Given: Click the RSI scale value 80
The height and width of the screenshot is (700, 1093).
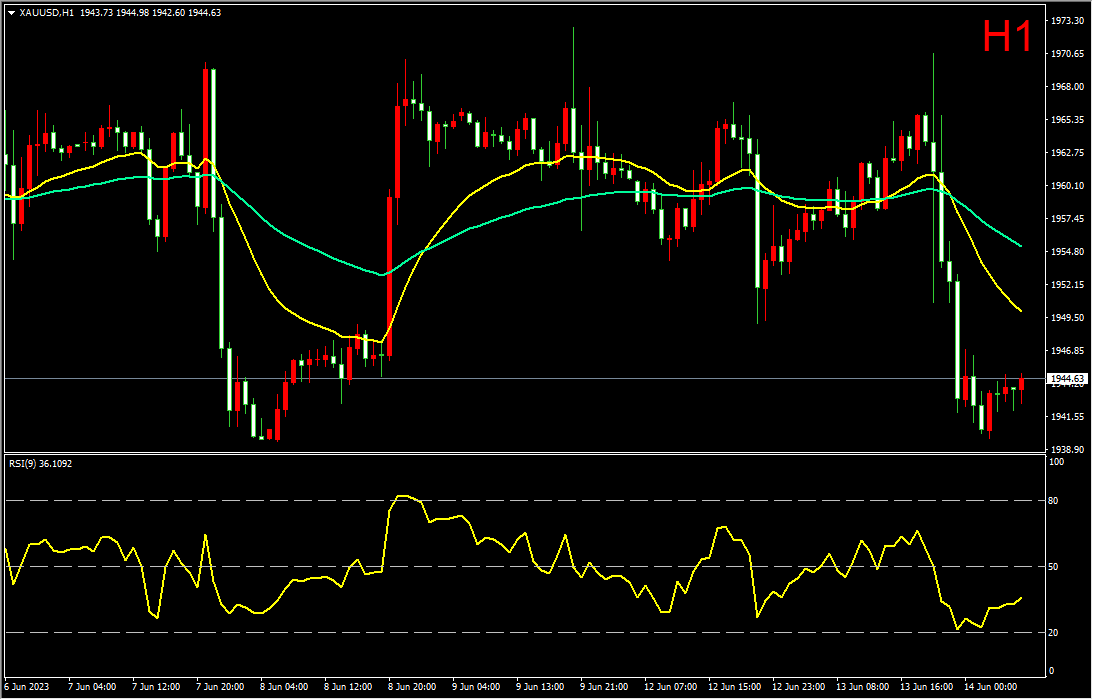Looking at the screenshot, I should 1055,501.
